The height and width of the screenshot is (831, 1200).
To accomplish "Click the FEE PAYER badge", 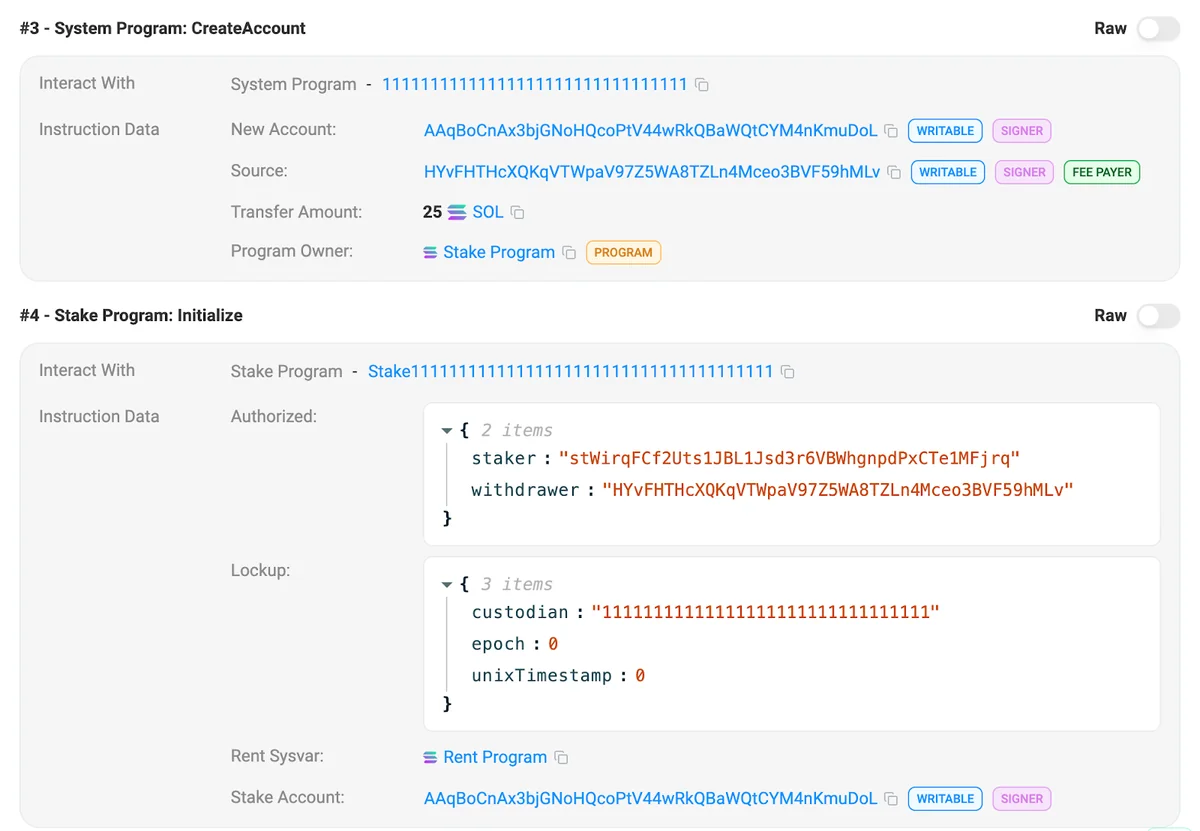I will [1101, 172].
